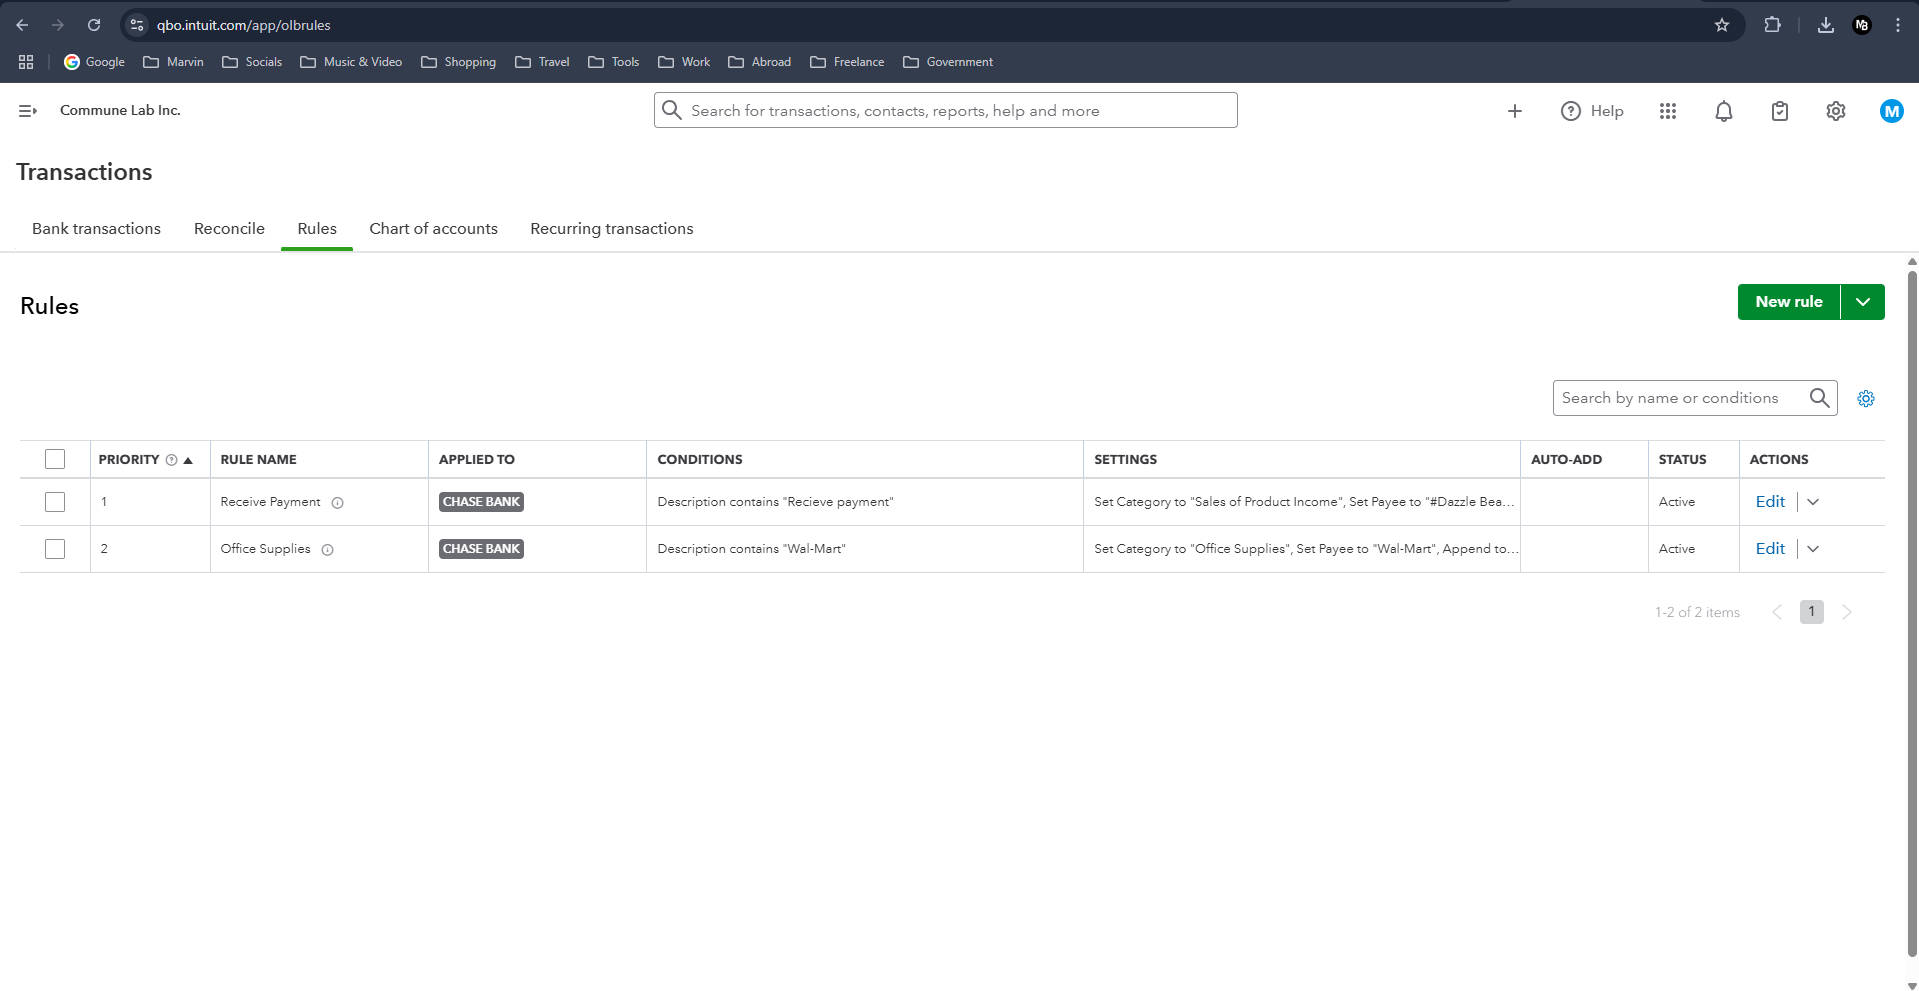1919x991 pixels.
Task: Open the plus Create menu icon
Action: [1515, 111]
